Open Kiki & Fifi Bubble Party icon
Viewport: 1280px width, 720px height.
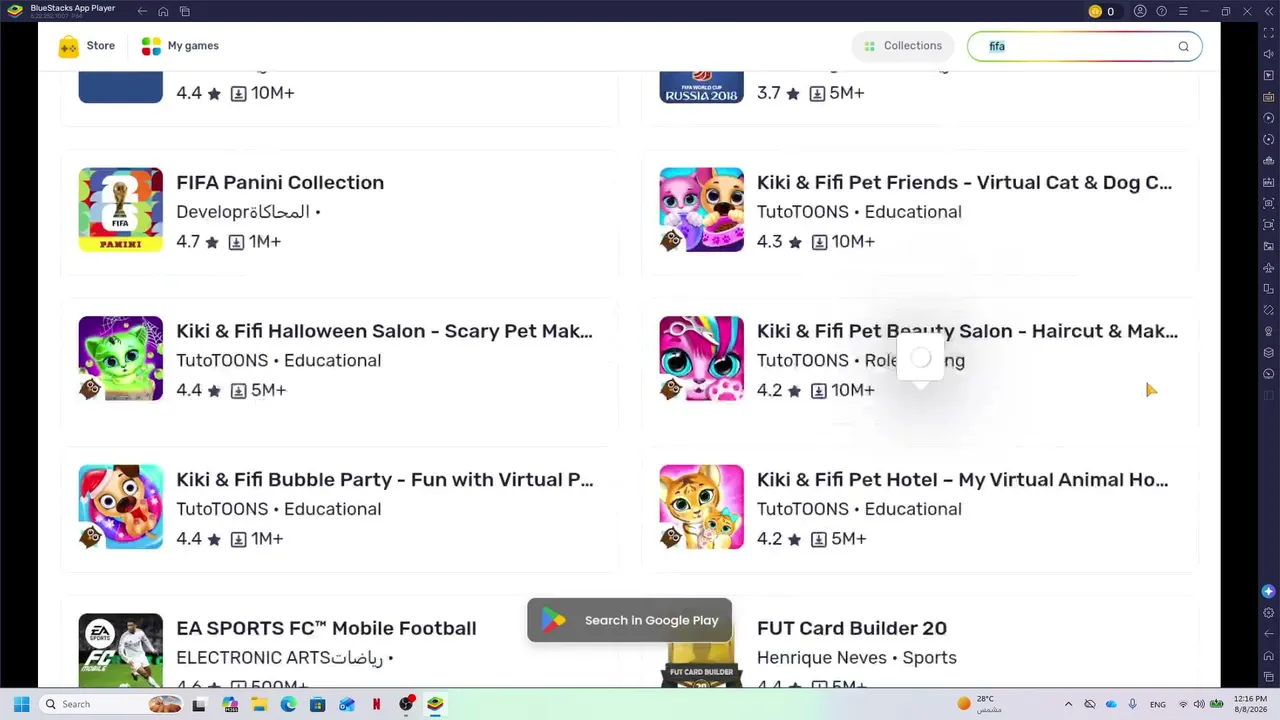tap(121, 507)
